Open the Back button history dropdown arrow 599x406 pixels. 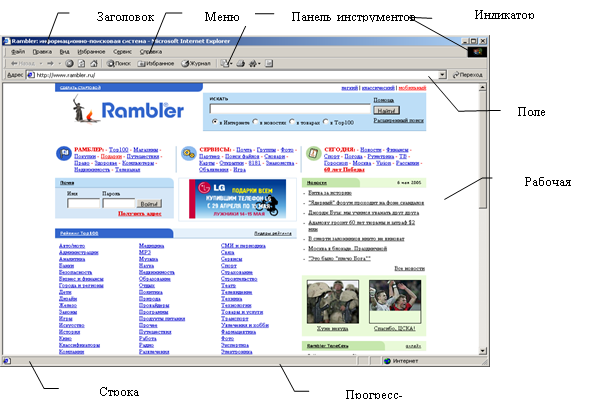pos(41,63)
